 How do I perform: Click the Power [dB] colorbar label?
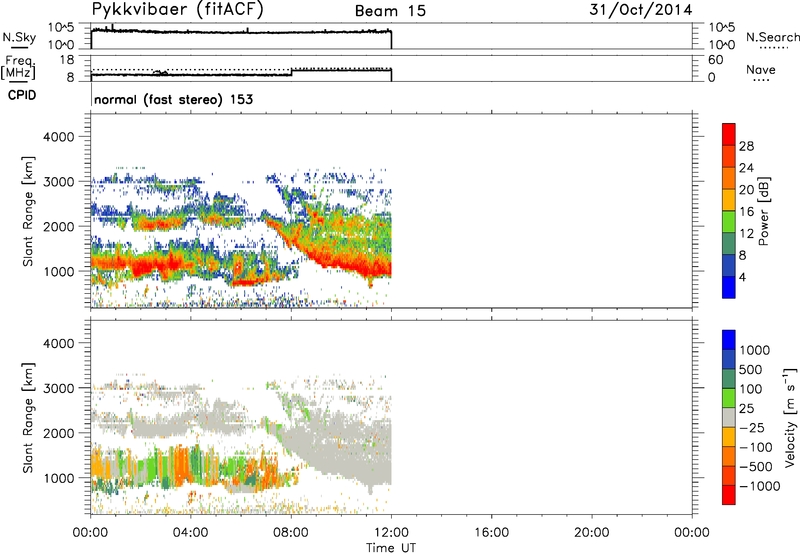(763, 211)
